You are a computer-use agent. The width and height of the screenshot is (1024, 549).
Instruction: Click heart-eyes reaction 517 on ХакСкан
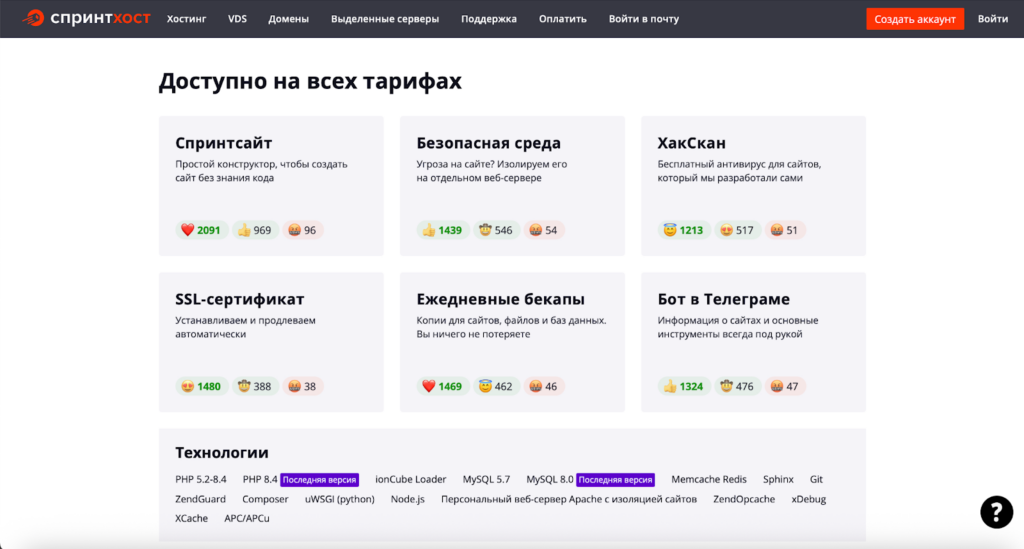tap(737, 230)
